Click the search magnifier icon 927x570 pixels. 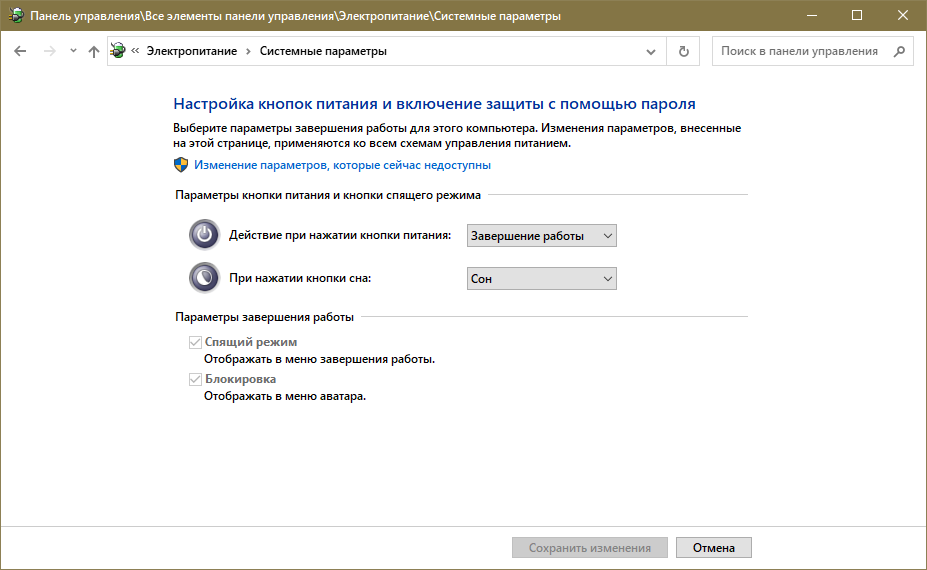coord(899,51)
